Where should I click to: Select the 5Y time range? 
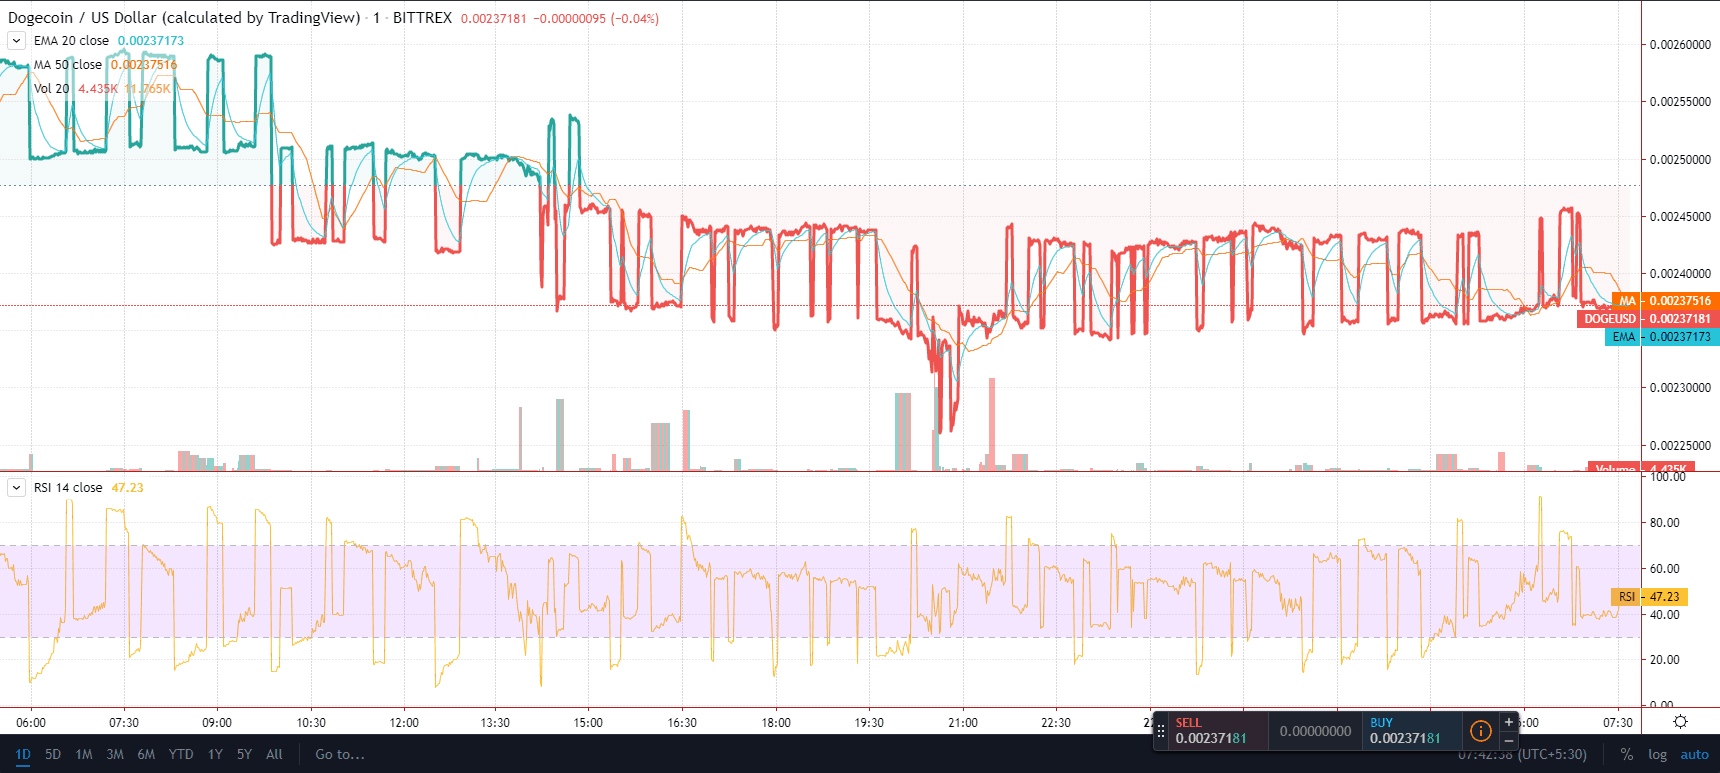tap(244, 754)
